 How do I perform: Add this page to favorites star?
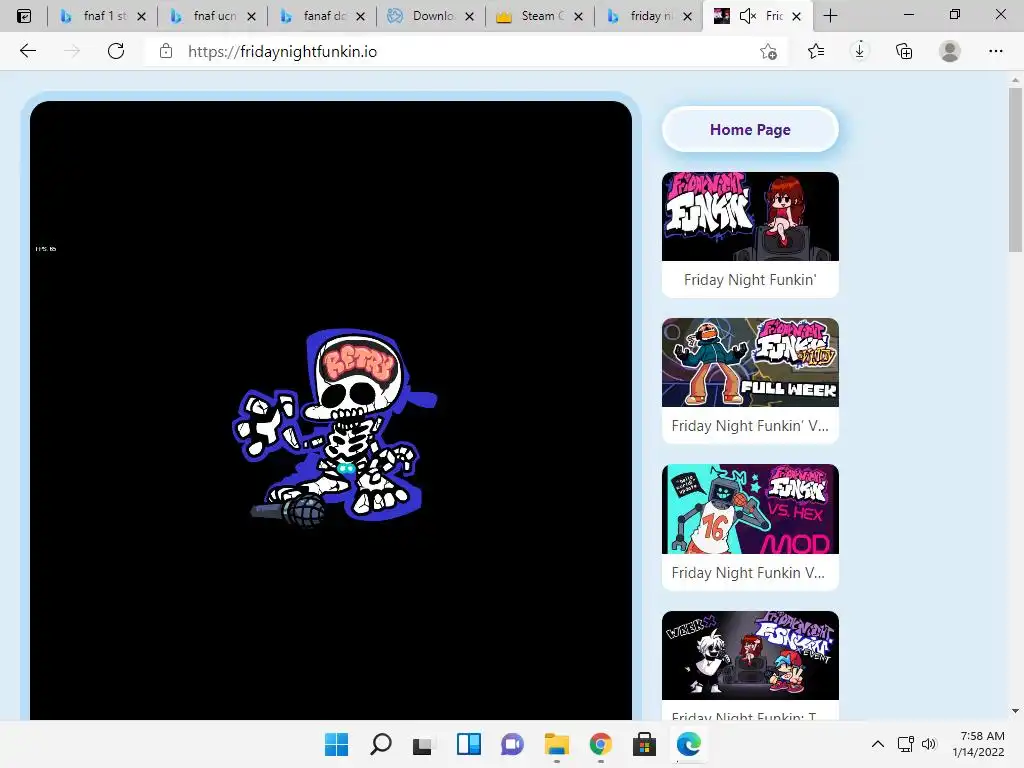(x=769, y=52)
